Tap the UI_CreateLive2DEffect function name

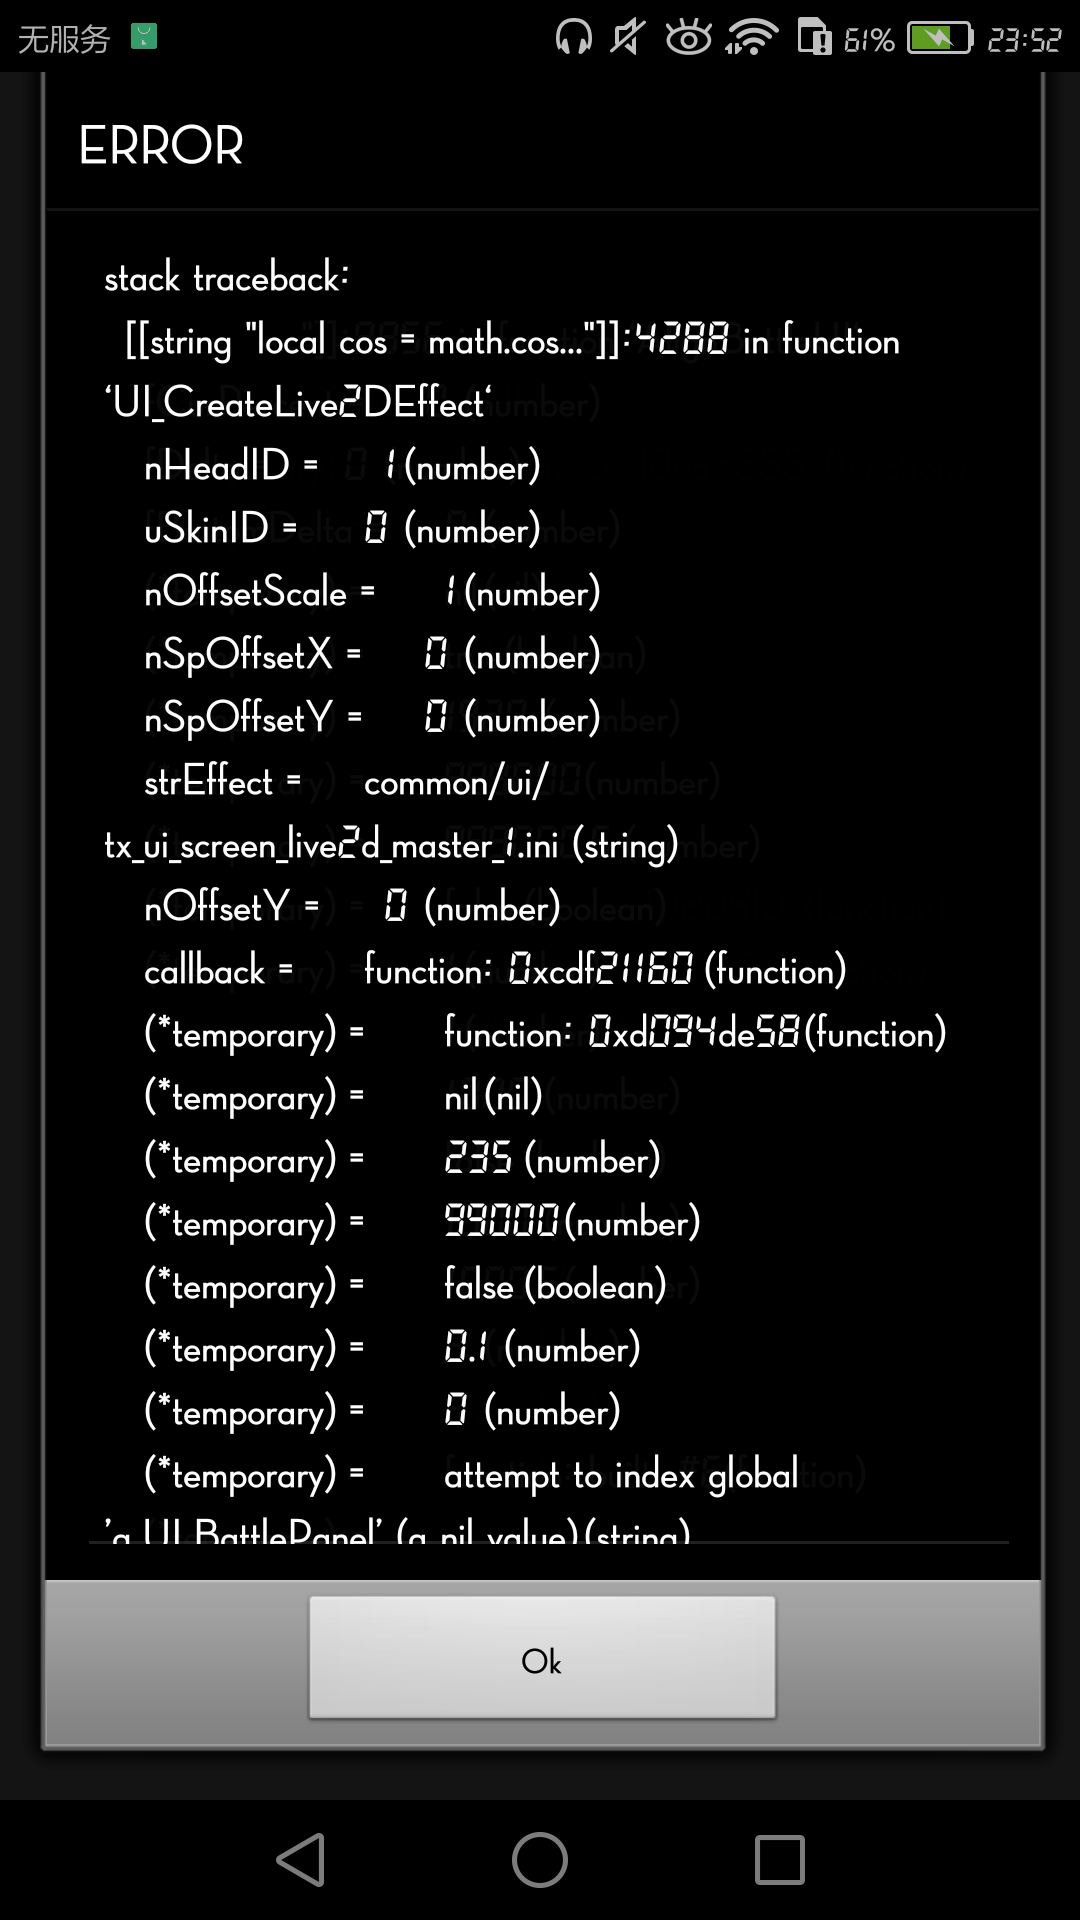click(299, 403)
